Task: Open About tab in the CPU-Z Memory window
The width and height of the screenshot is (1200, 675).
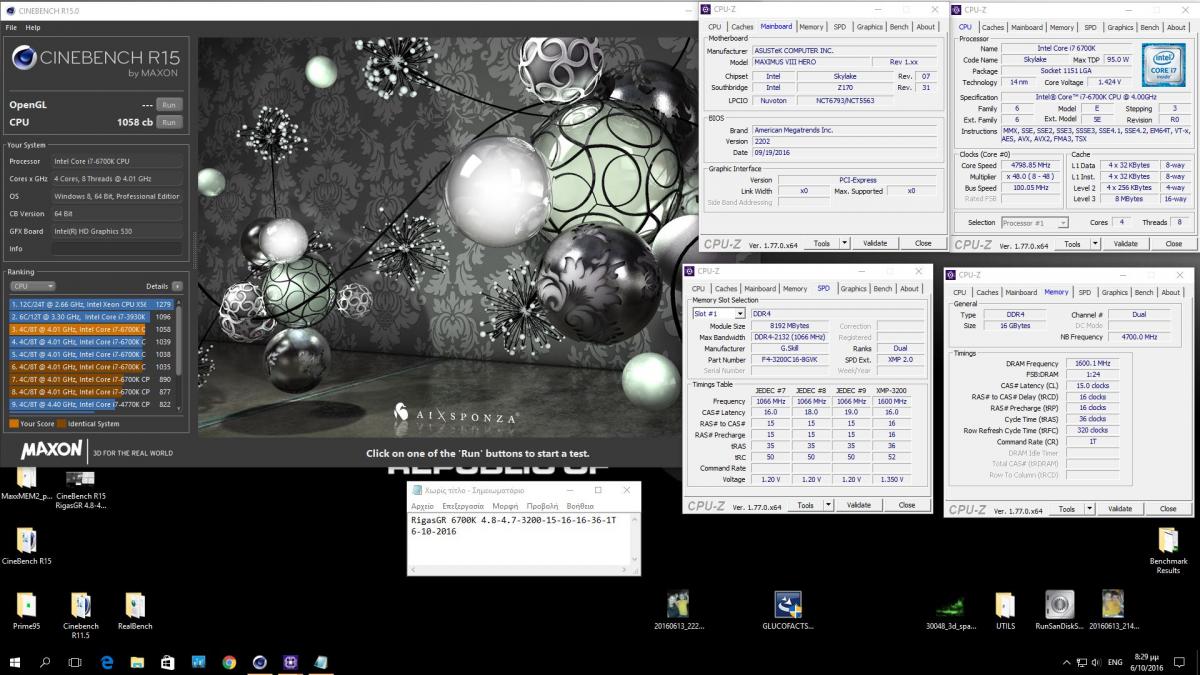Action: [1172, 292]
